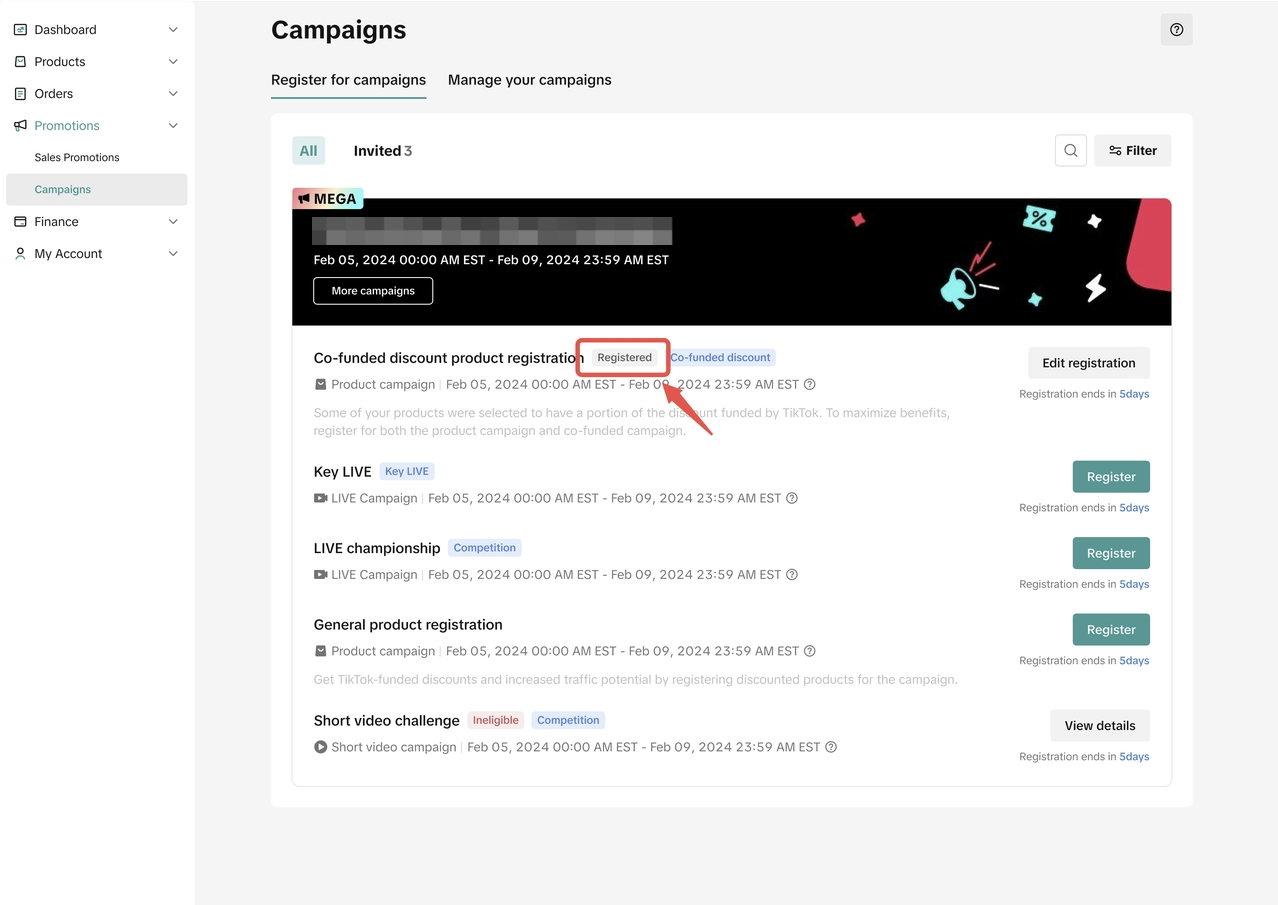Click Edit registration for Co-funded discount

point(1089,363)
